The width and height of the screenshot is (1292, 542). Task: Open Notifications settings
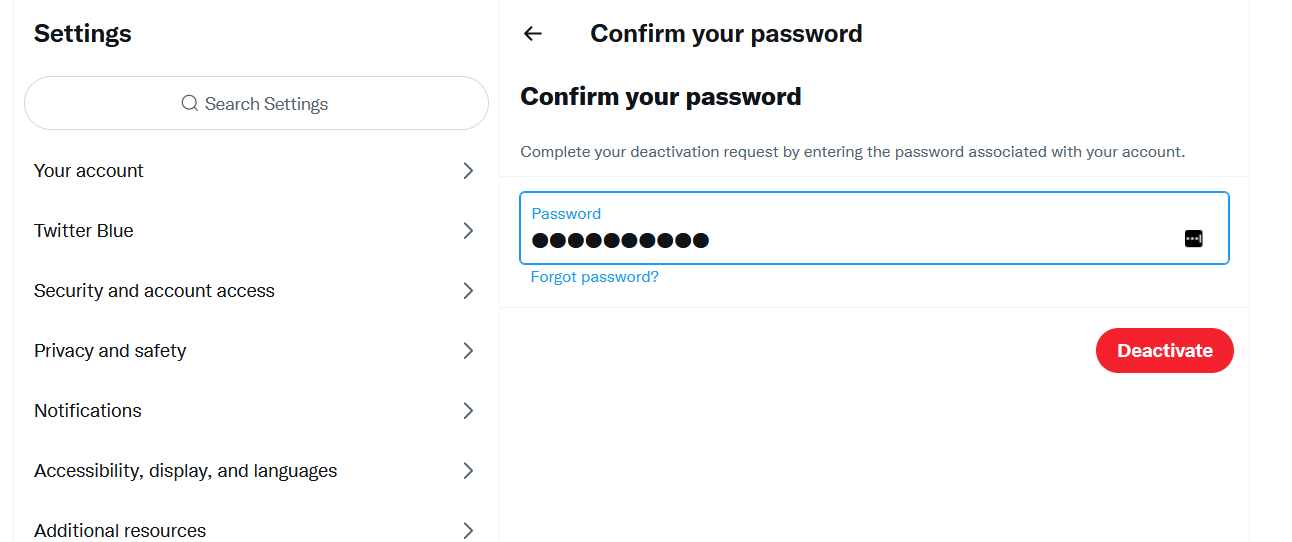tap(88, 411)
